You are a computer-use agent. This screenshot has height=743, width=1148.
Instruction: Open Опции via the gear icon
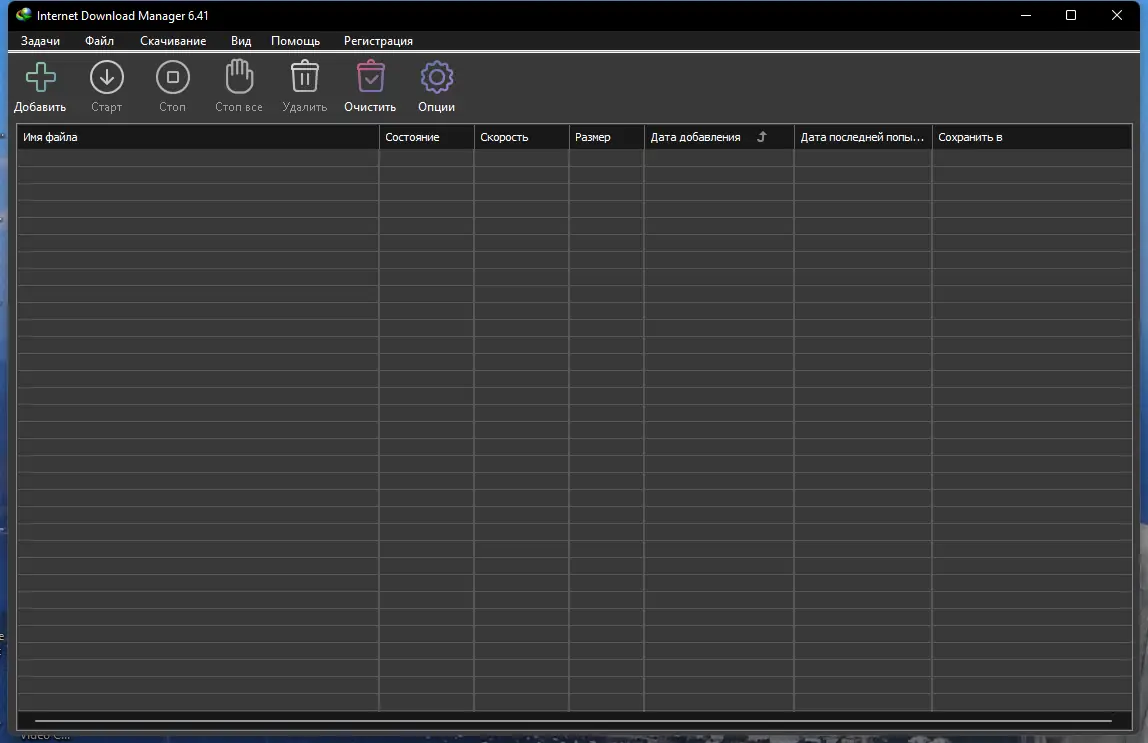pyautogui.click(x=436, y=77)
